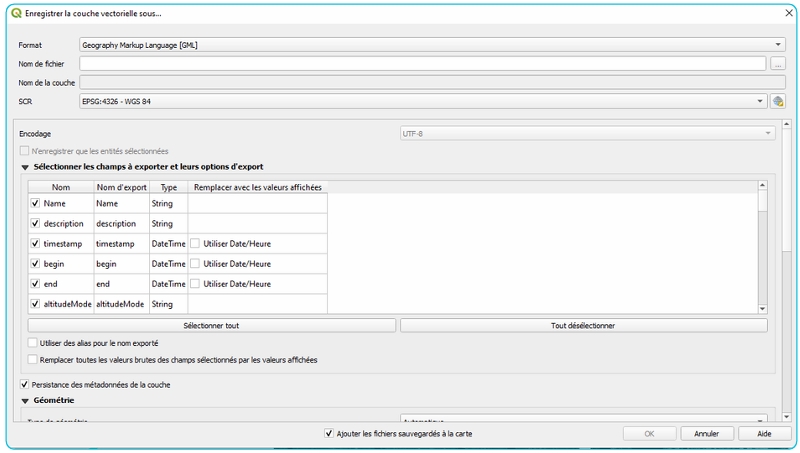Click the Nom de fichier input field
This screenshot has height=453, width=800.
[x=422, y=63]
